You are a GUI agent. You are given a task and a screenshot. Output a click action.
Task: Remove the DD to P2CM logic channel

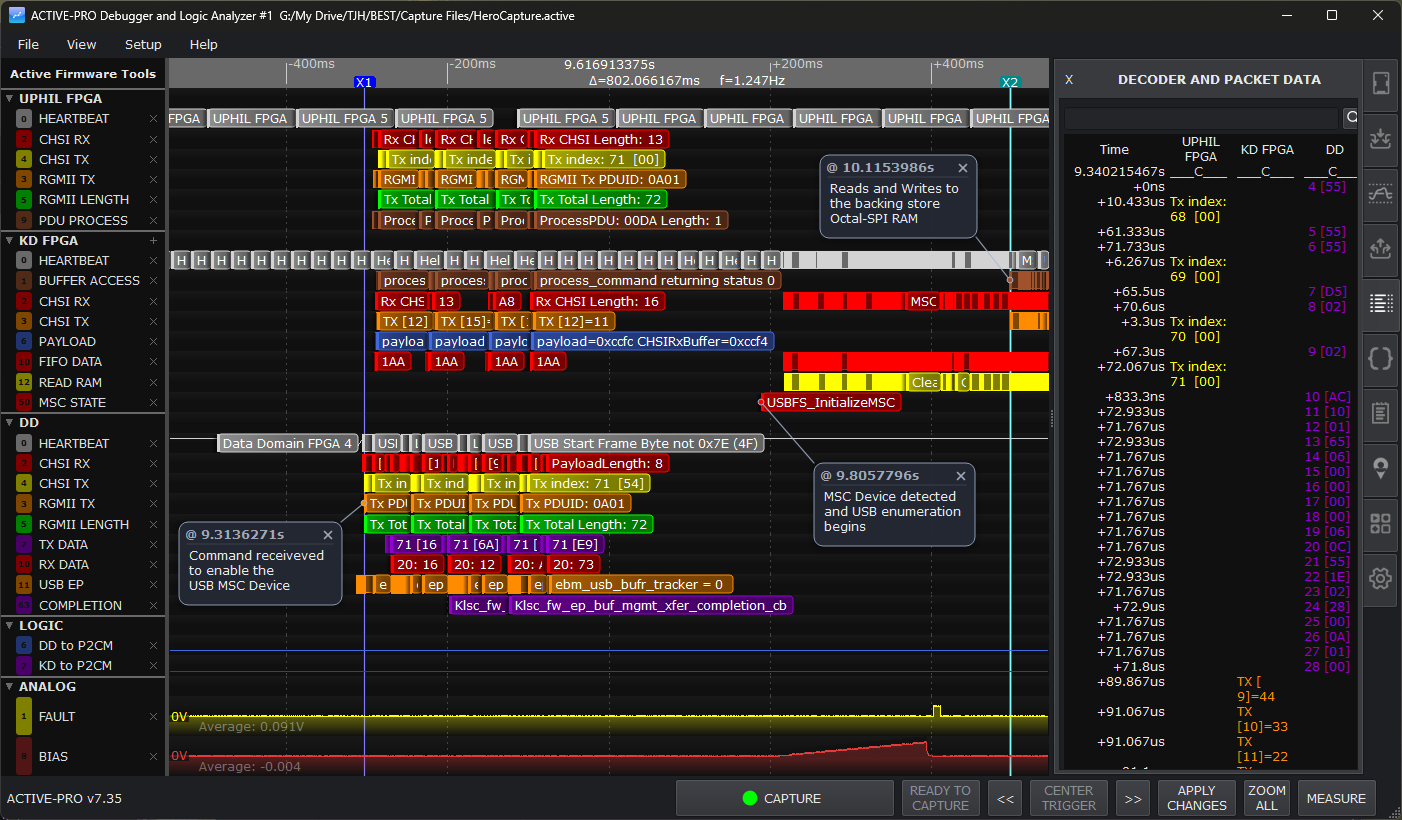pos(153,646)
